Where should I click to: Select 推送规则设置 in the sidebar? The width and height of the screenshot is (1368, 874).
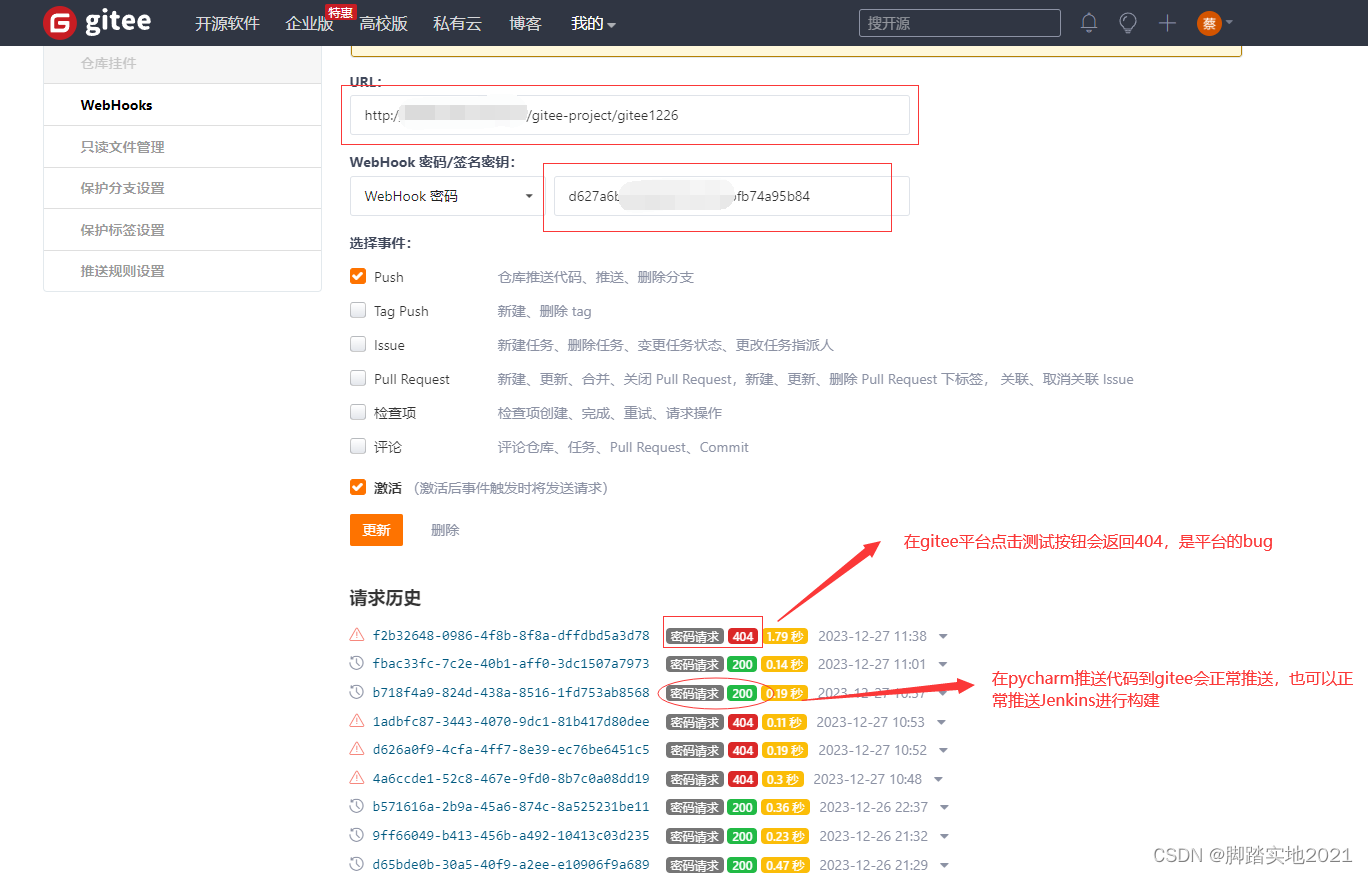tap(182, 271)
